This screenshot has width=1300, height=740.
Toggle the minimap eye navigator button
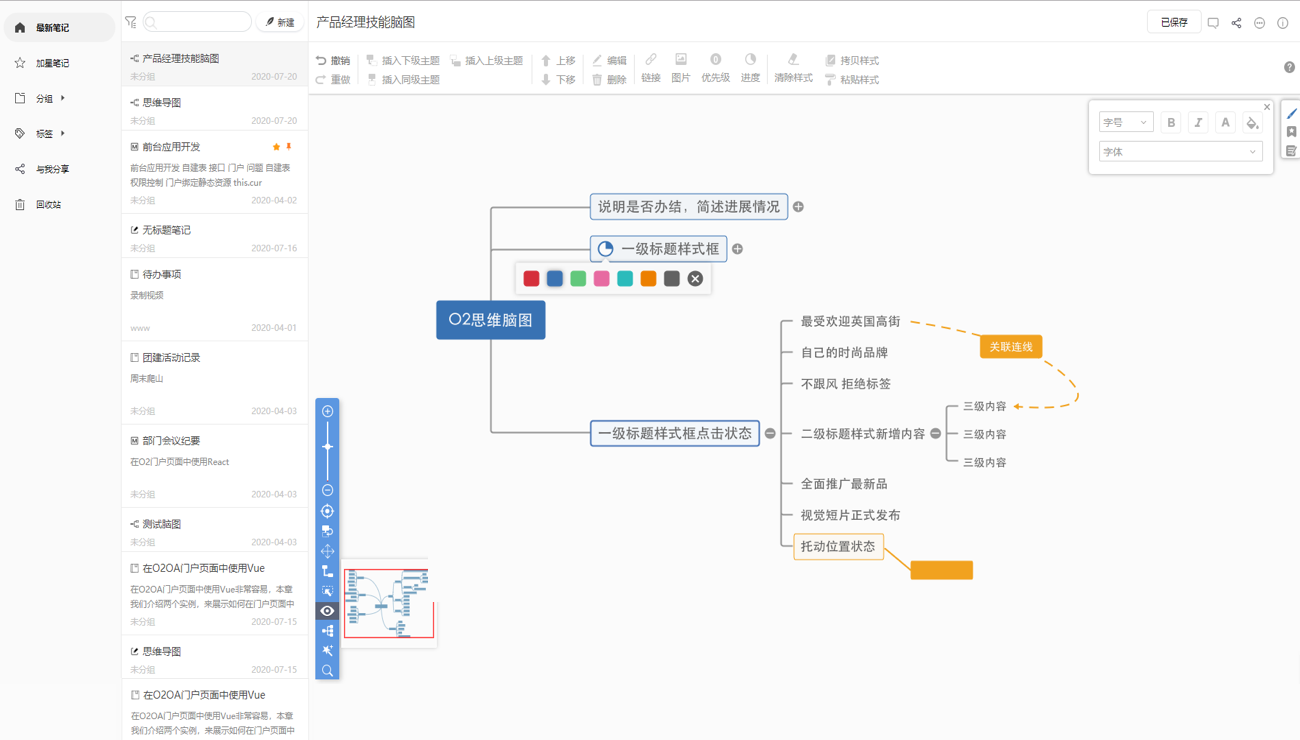tap(327, 611)
